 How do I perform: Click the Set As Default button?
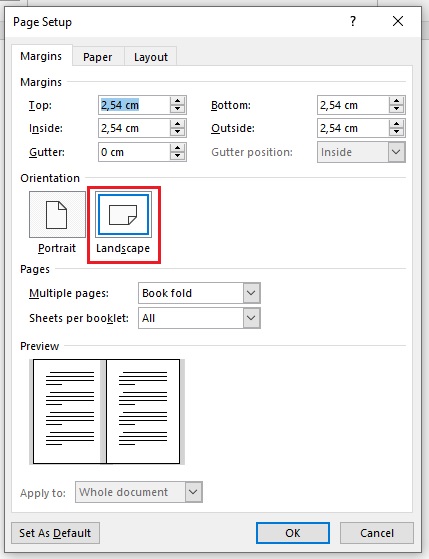tap(55, 533)
